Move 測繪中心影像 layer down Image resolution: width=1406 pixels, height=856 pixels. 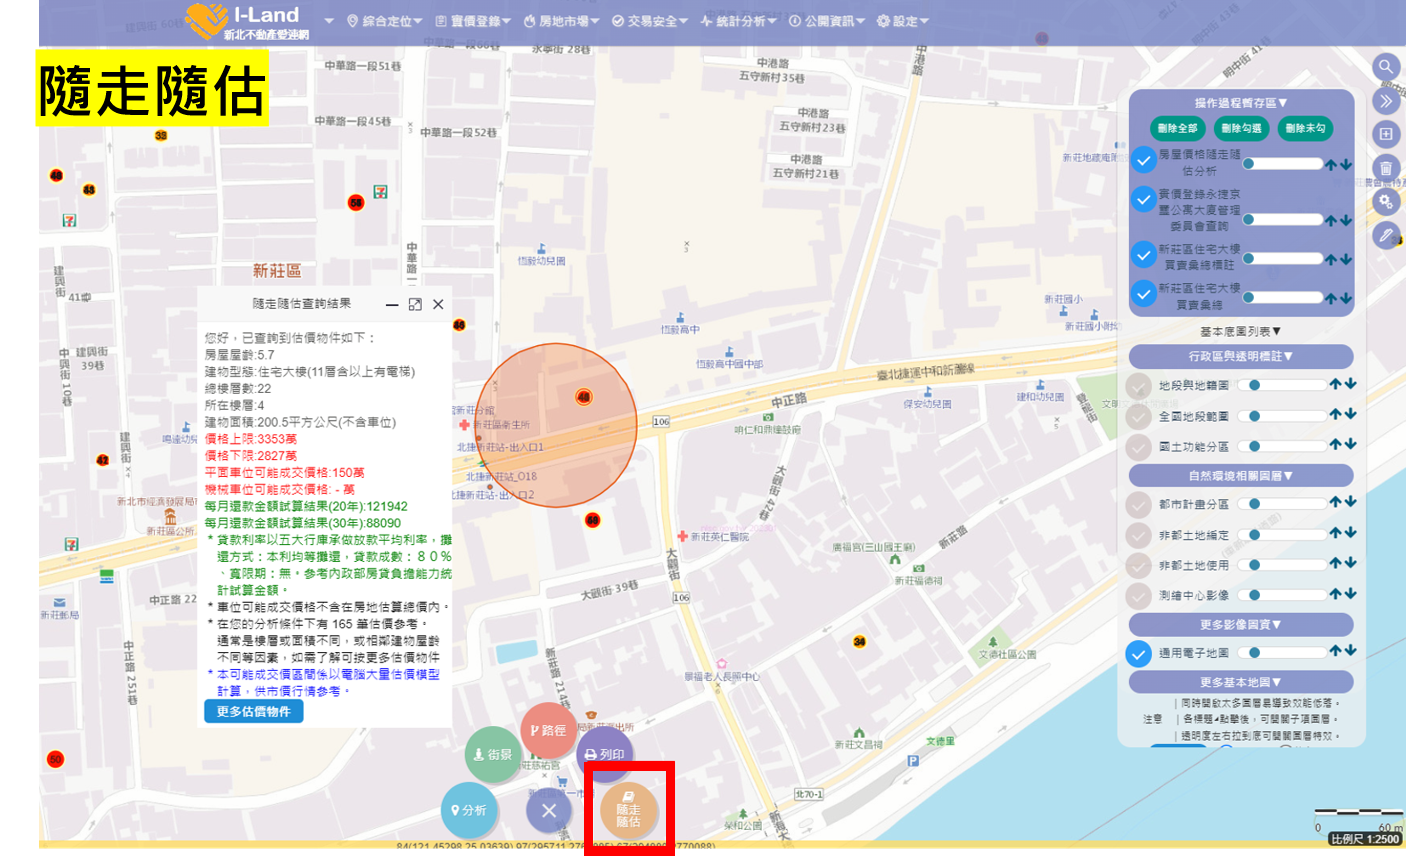point(1350,593)
